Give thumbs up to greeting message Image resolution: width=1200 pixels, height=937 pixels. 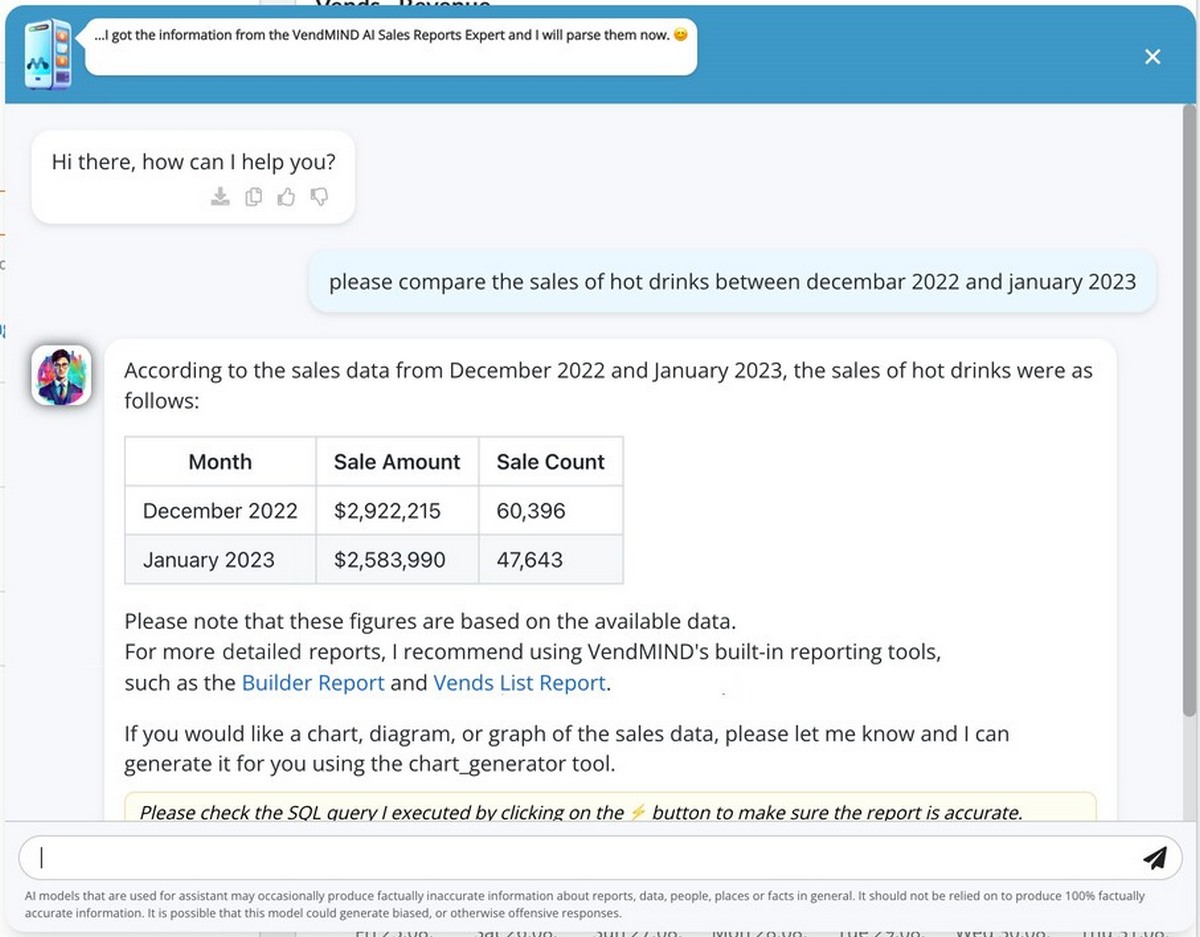click(287, 197)
